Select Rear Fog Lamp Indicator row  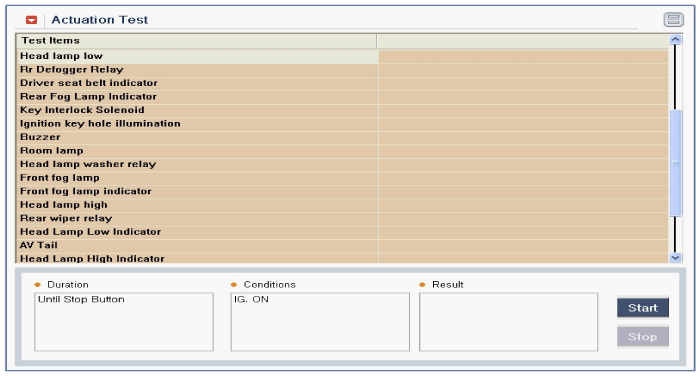[x=342, y=96]
